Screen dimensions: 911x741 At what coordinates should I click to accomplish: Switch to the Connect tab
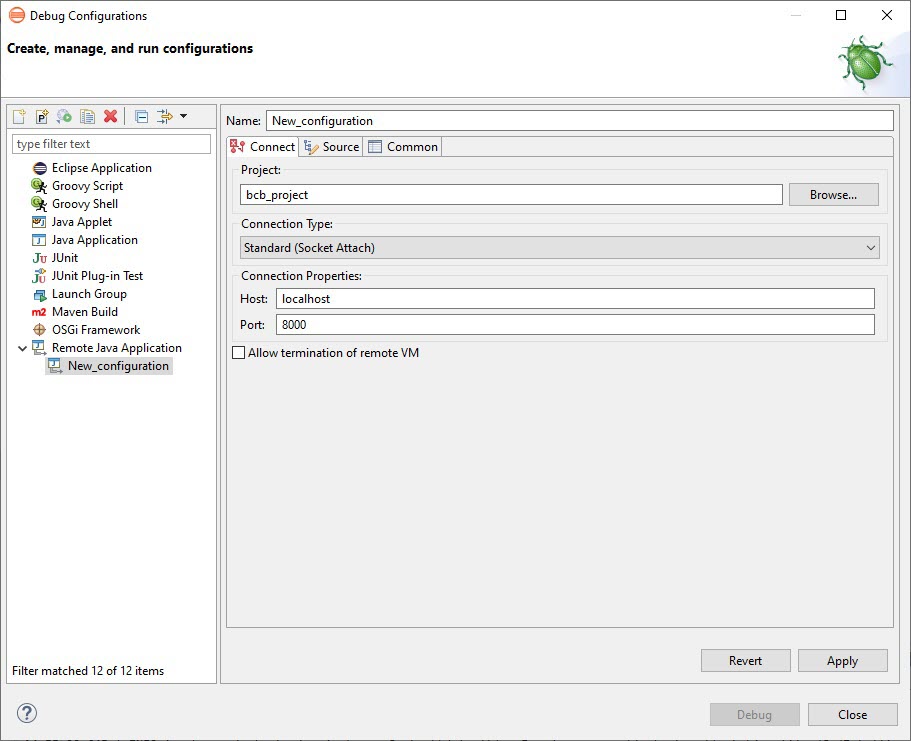tap(263, 147)
